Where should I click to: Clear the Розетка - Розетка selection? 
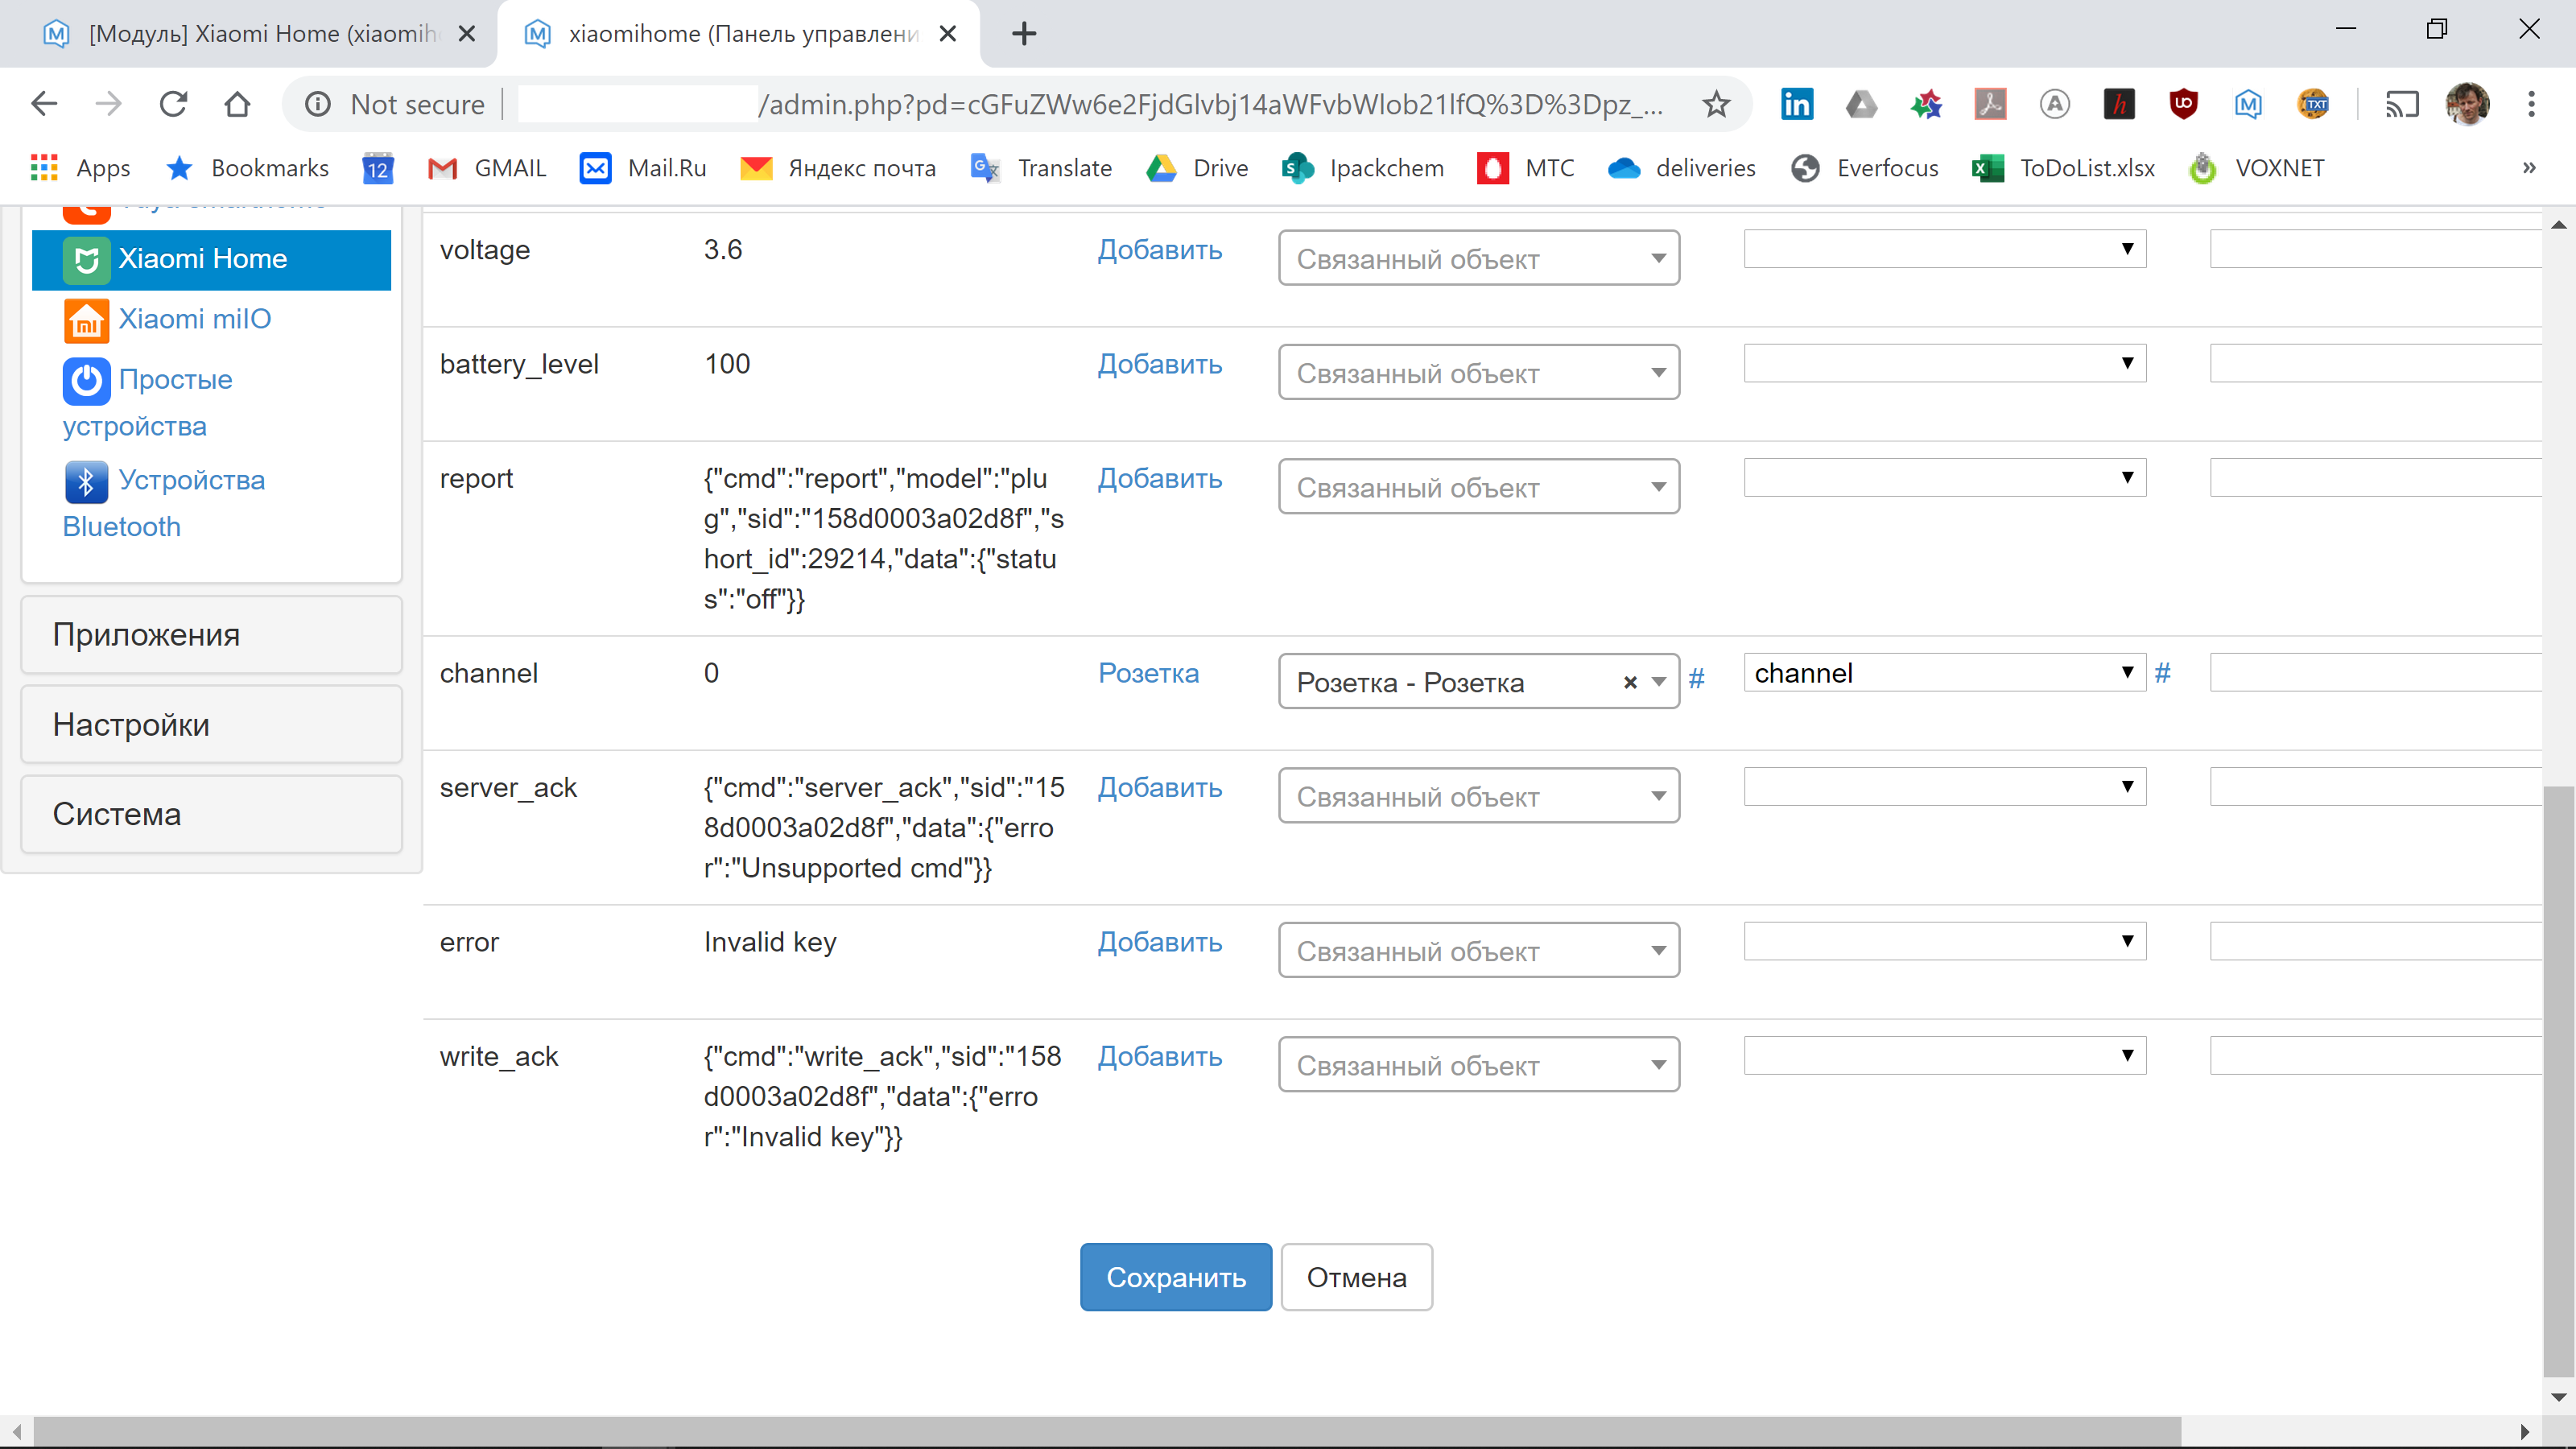[x=1630, y=681]
